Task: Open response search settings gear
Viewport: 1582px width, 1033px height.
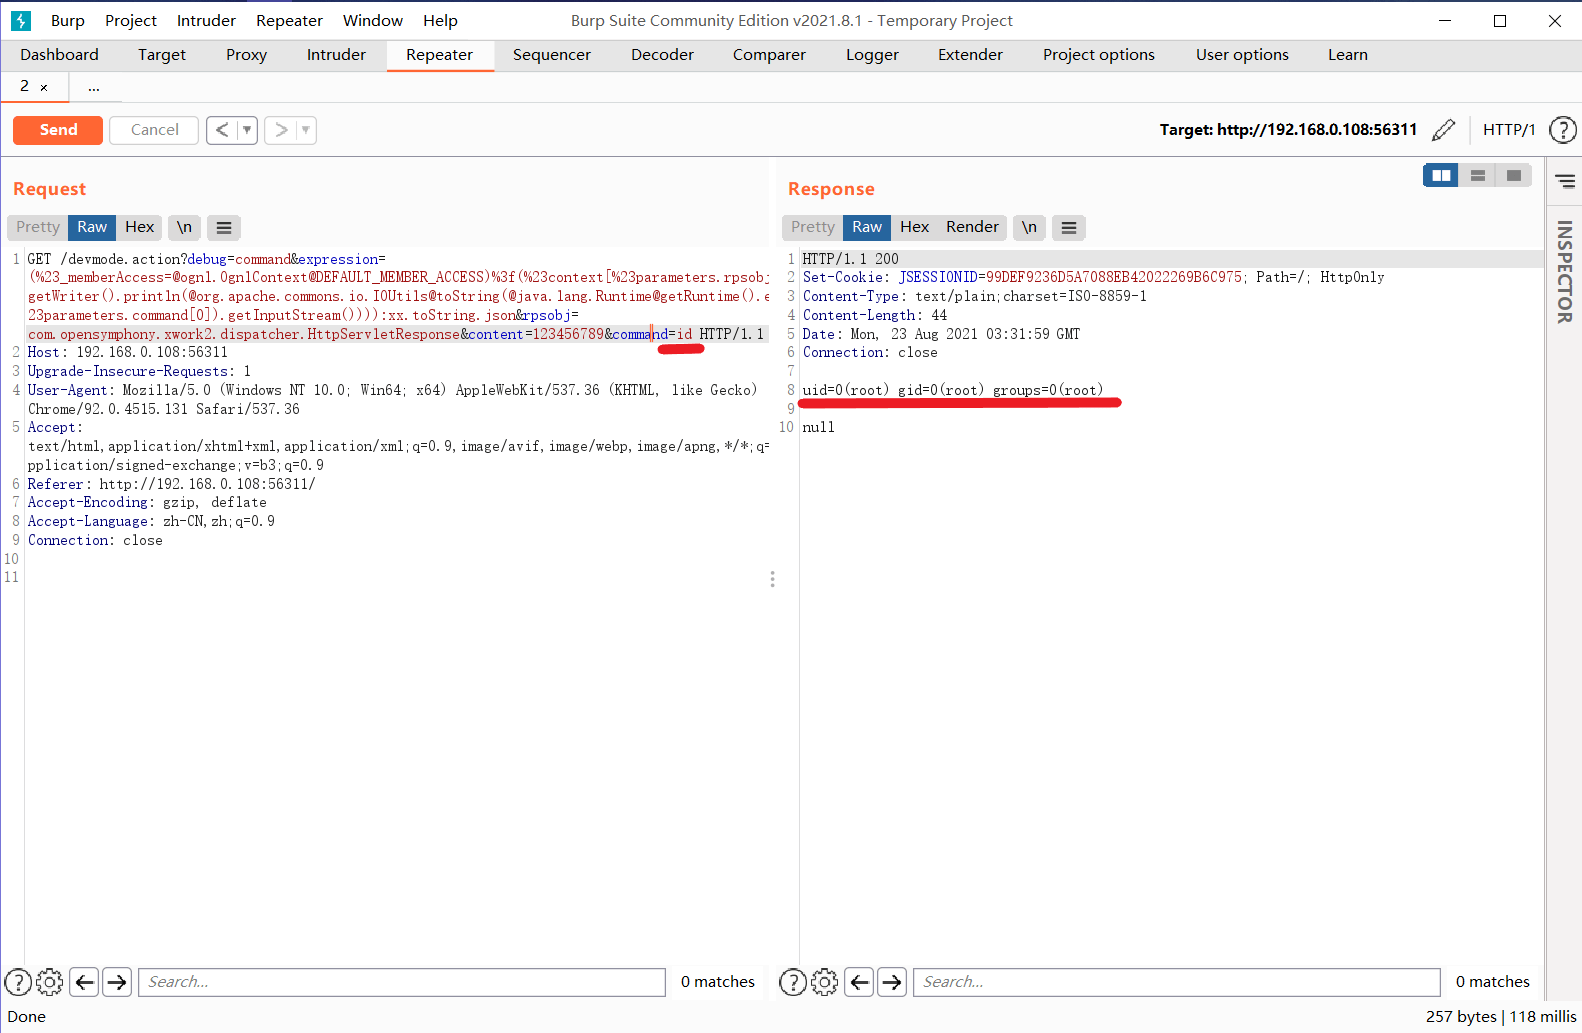Action: click(x=825, y=982)
